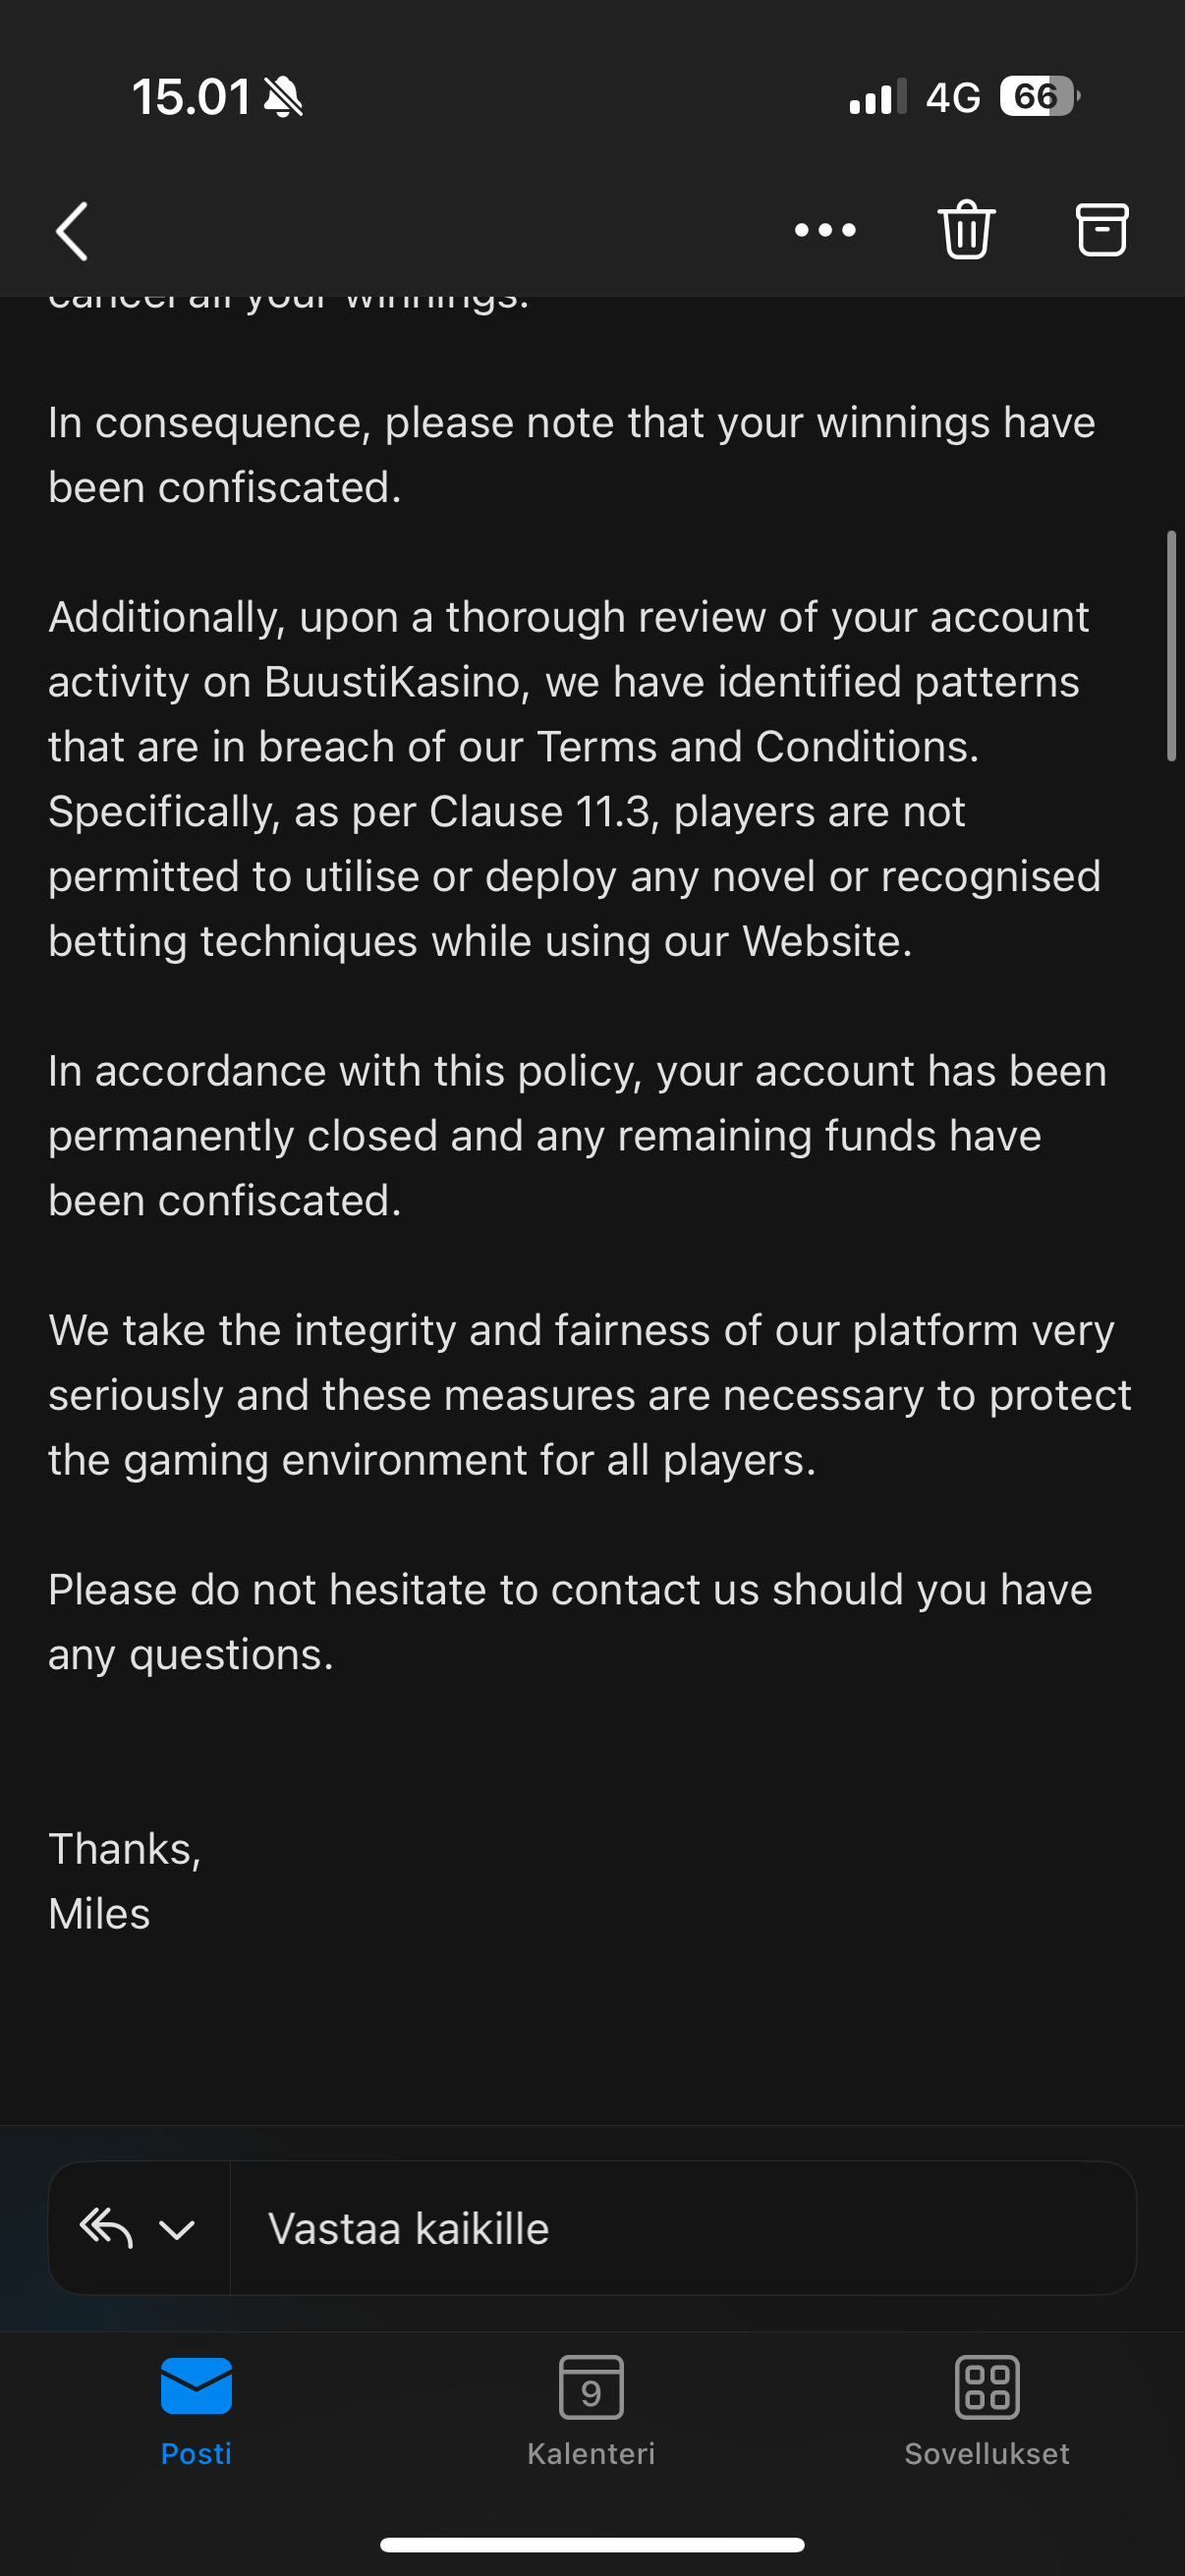Open the Sovellukset tab

986,2452
